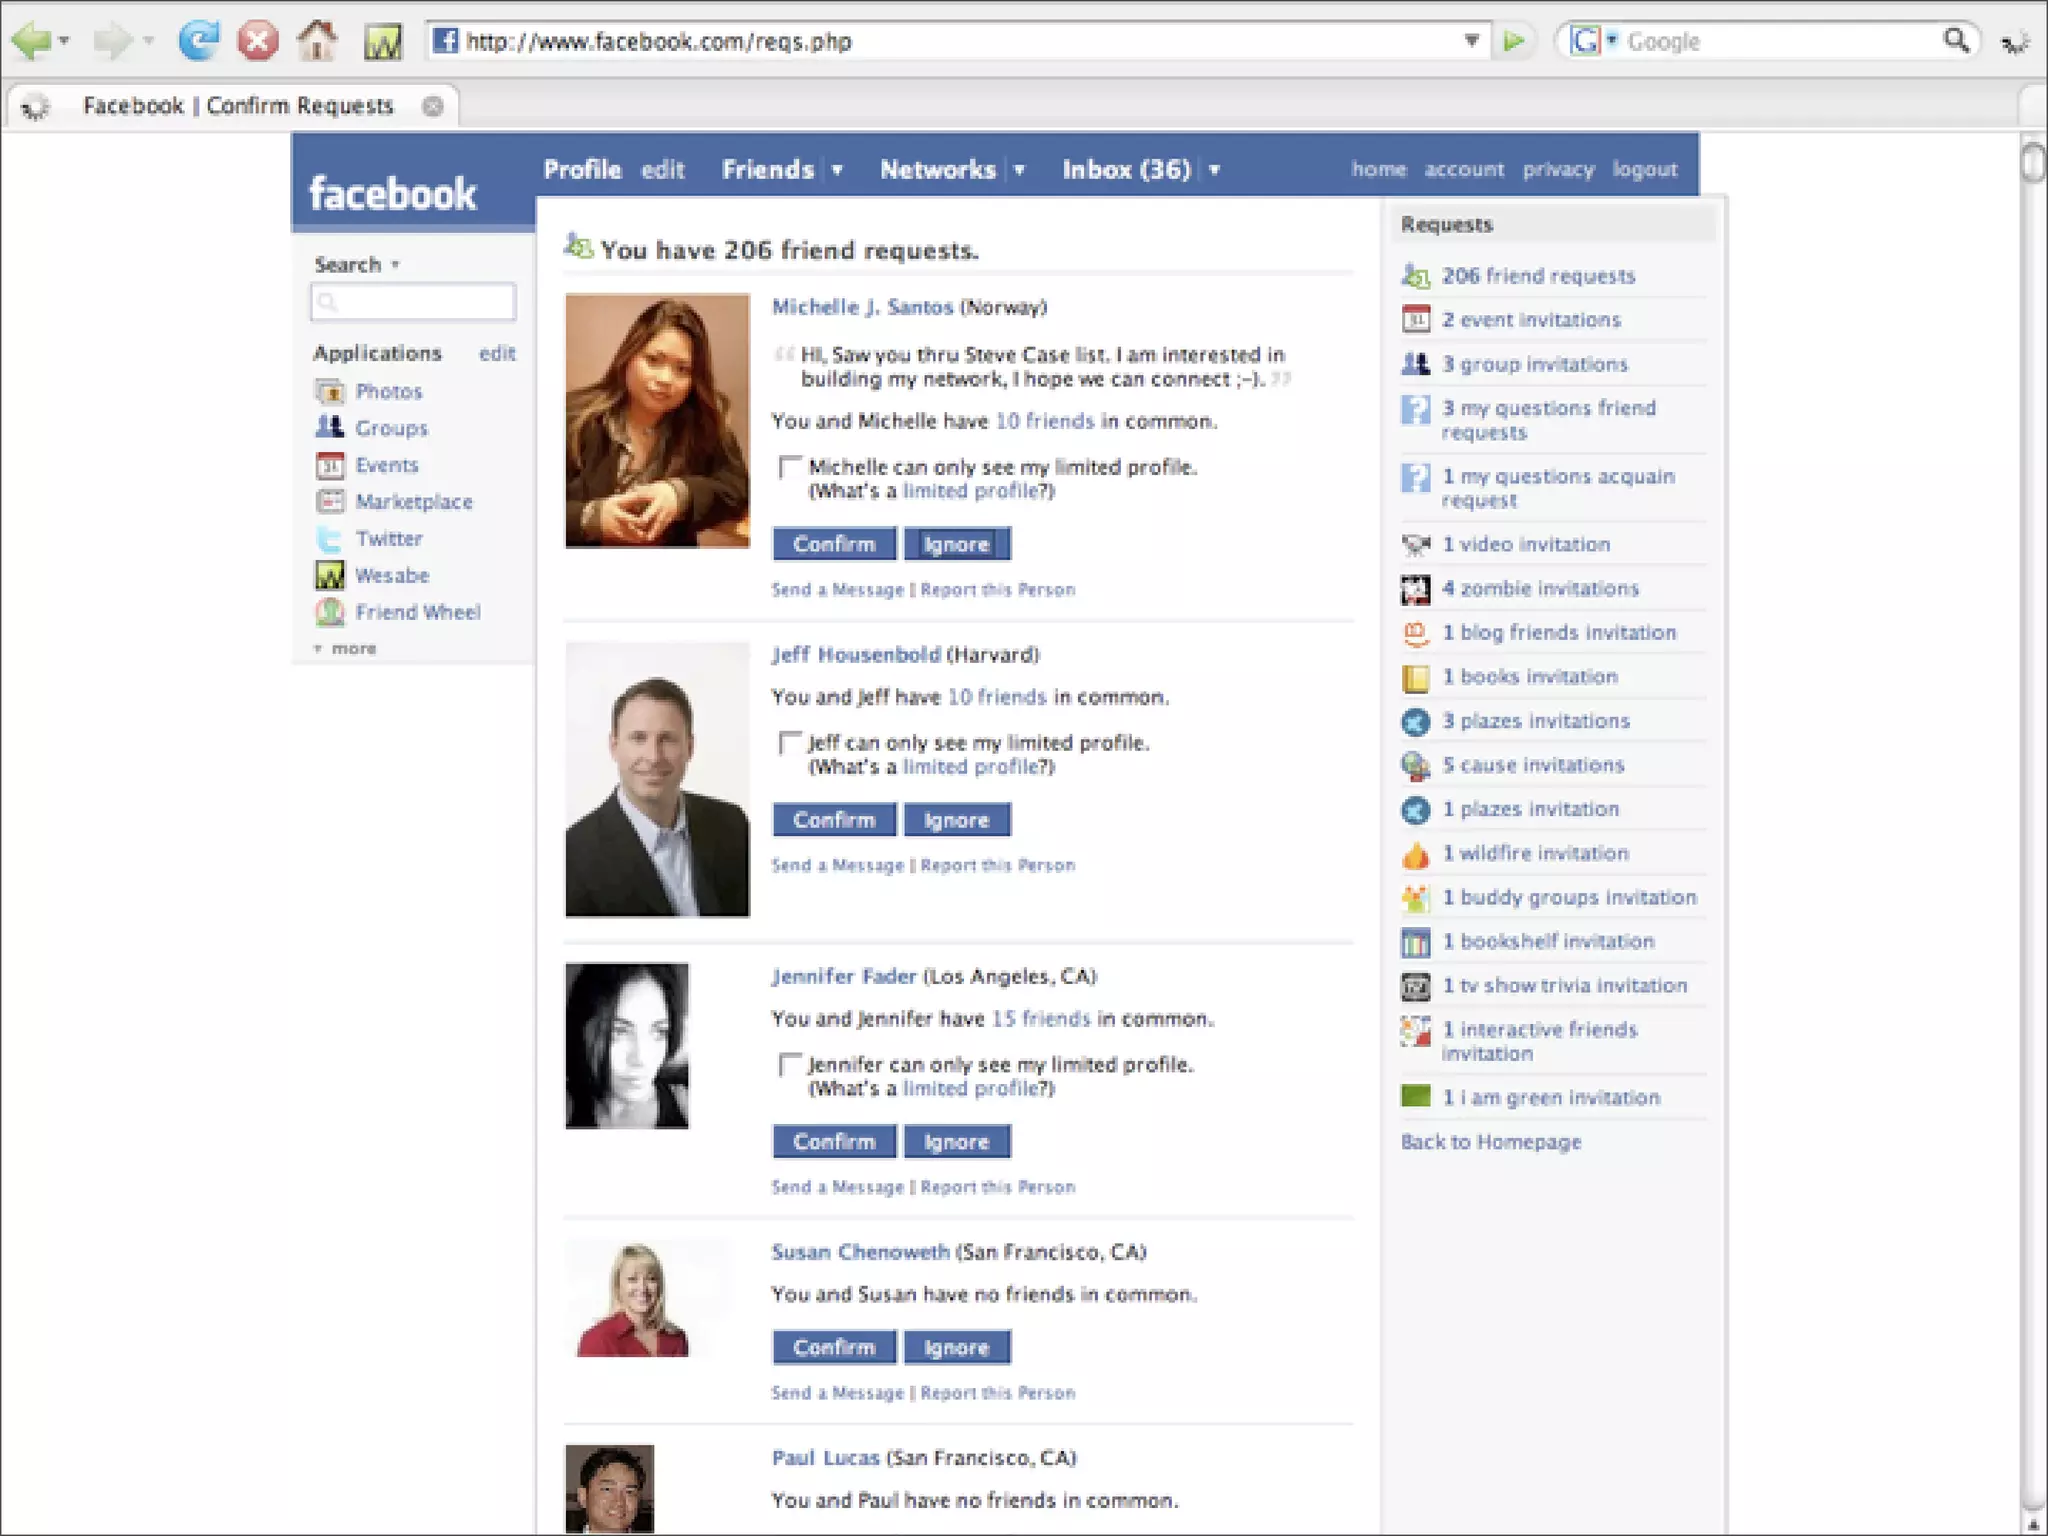The width and height of the screenshot is (2048, 1536).
Task: Click the browser address bar URL
Action: (659, 41)
